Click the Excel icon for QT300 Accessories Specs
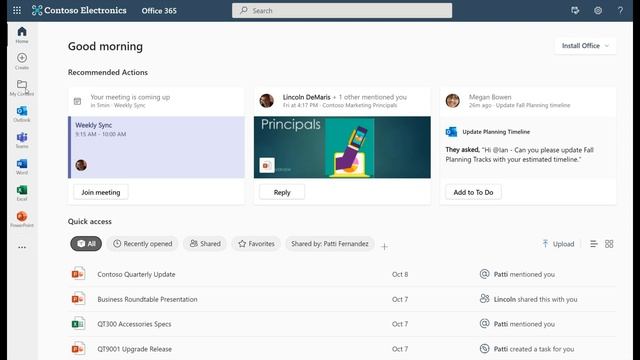Viewport: 640px width, 360px height. coord(78,324)
